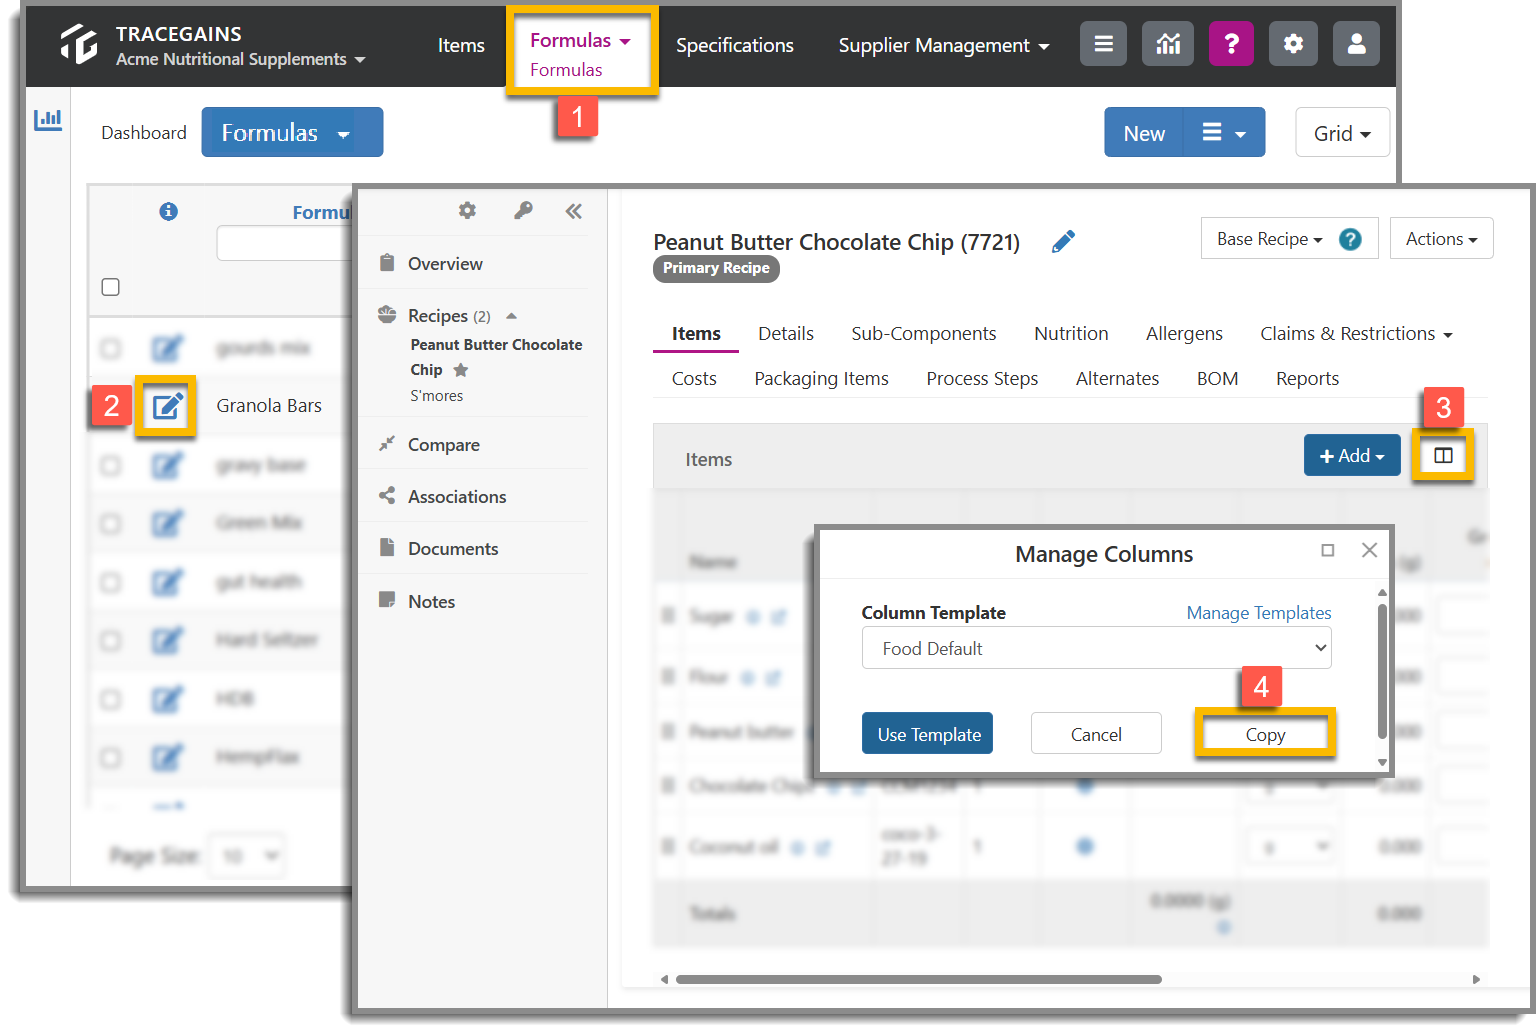Select the checkbox next to Granola Bars
This screenshot has height=1034, width=1536.
click(110, 405)
